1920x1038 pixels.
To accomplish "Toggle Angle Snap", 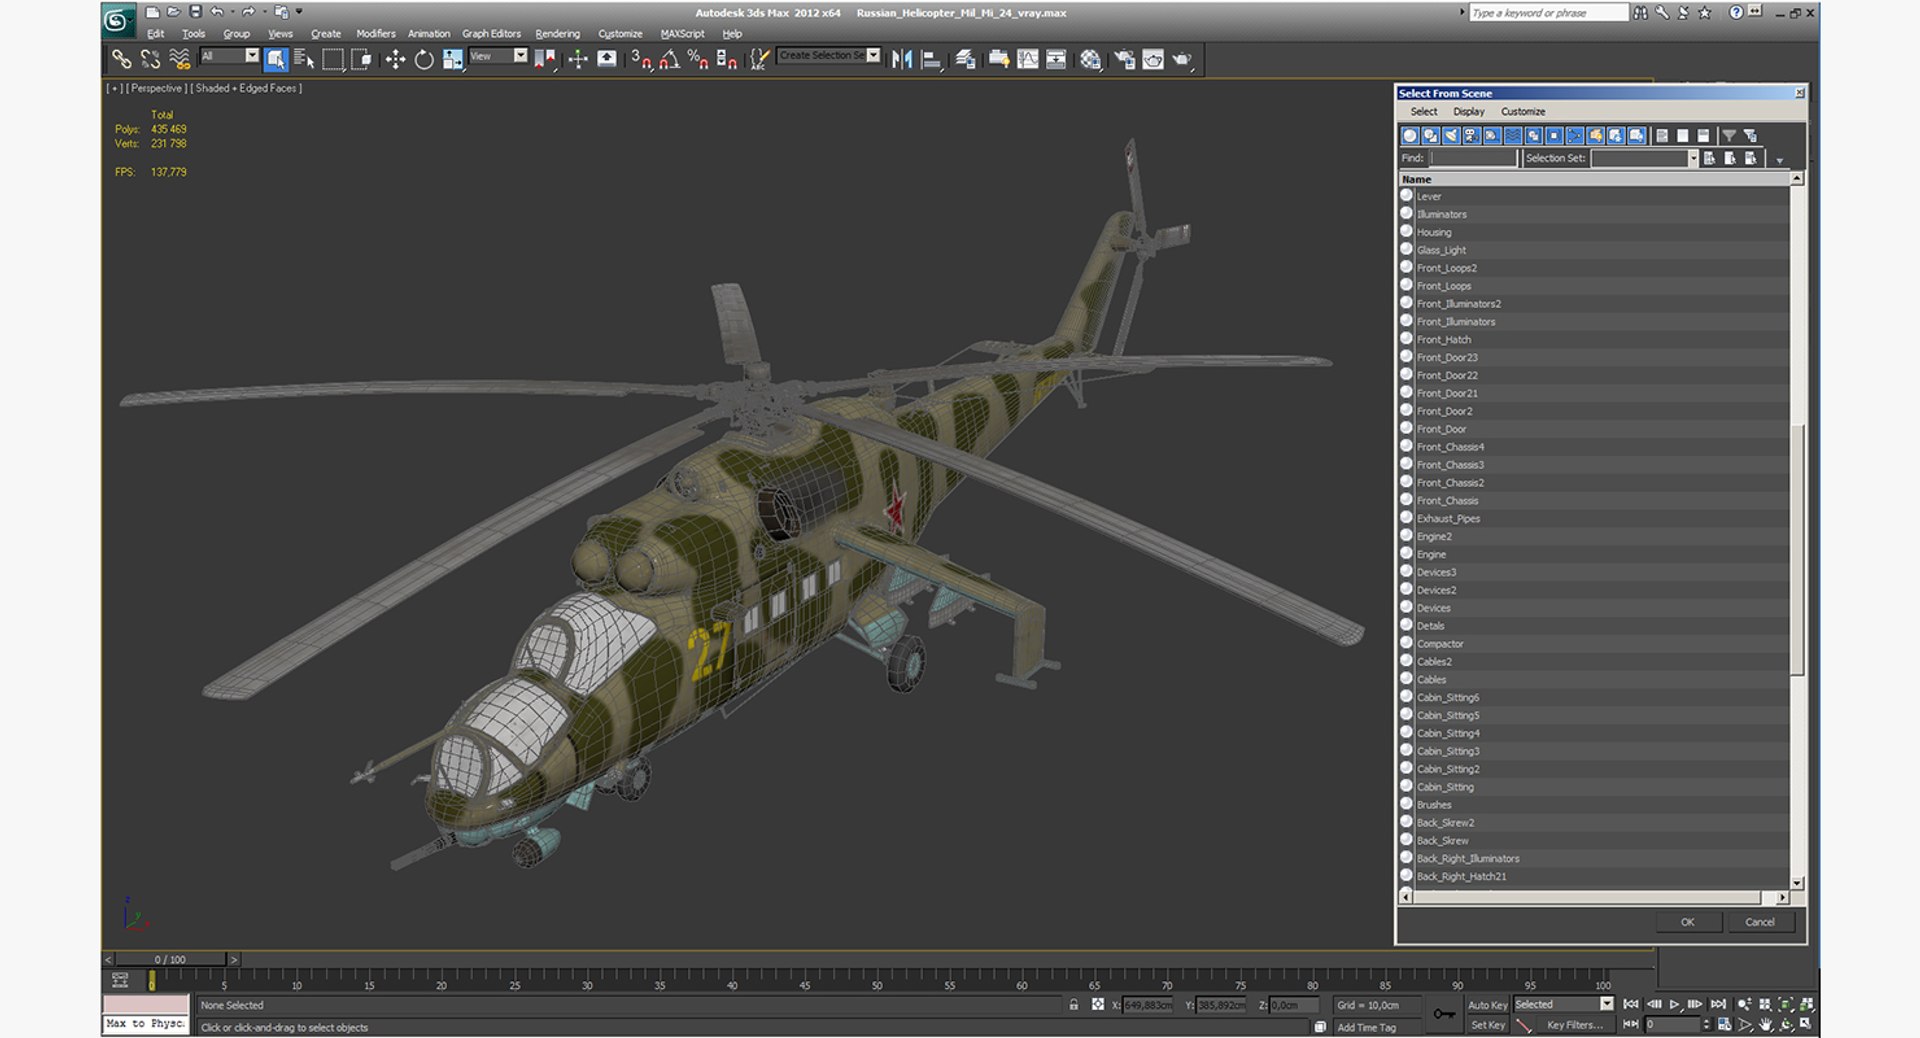I will (670, 60).
